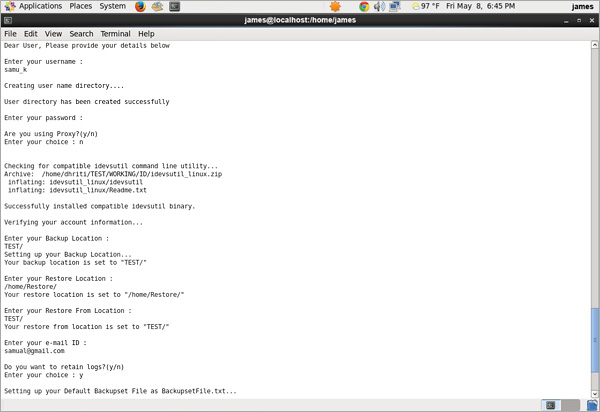Minimize the terminal window
This screenshot has height=412, width=600.
[x=566, y=21]
